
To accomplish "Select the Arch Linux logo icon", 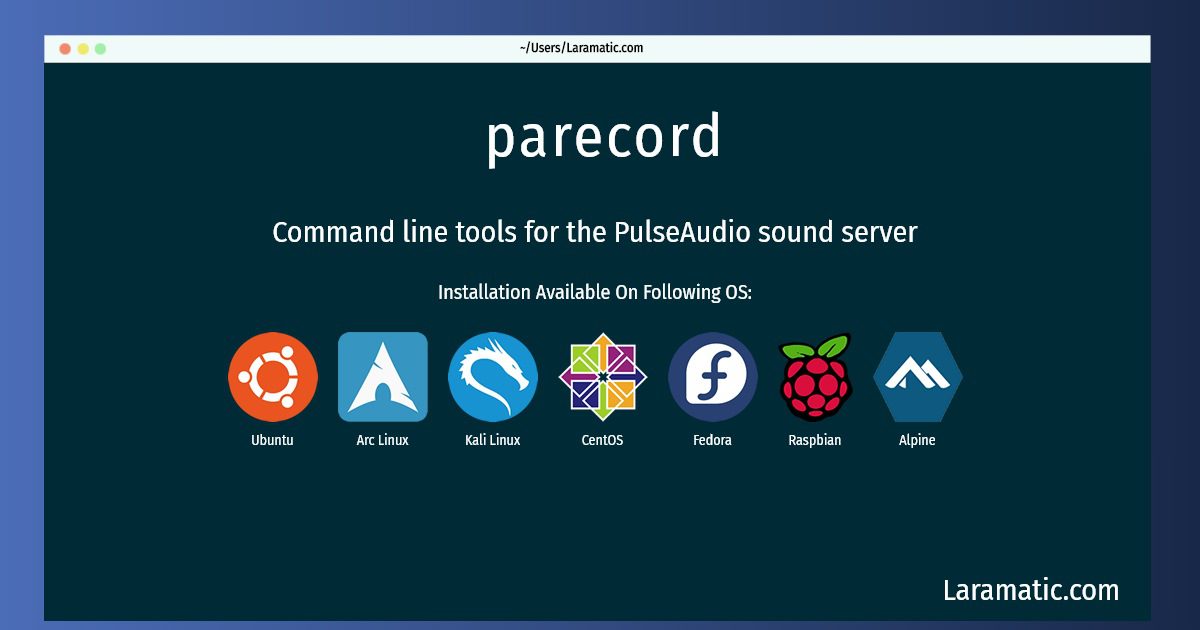I will point(383,377).
